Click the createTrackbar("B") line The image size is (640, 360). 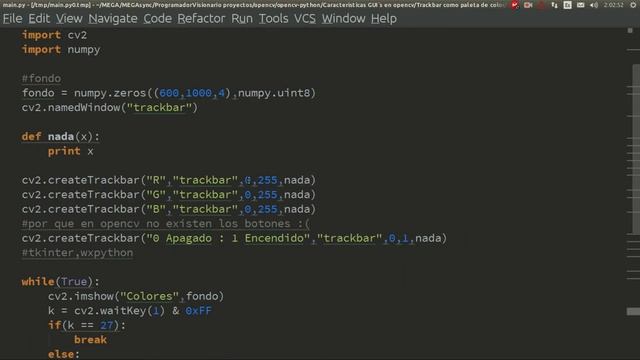[x=169, y=209]
